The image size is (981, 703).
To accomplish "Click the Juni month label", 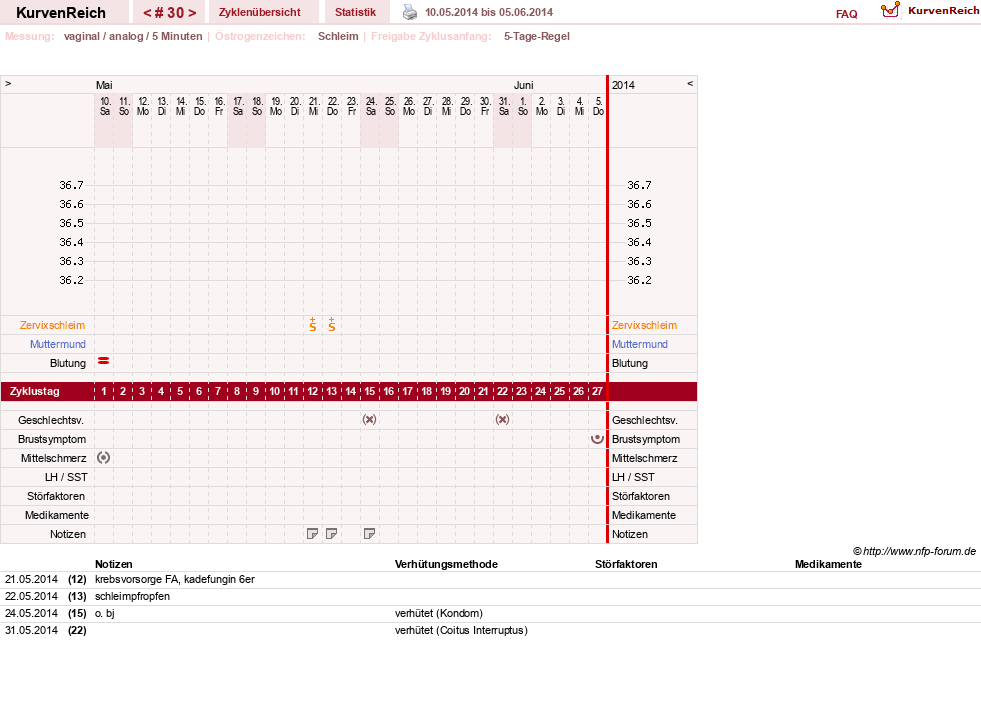I will 524,85.
